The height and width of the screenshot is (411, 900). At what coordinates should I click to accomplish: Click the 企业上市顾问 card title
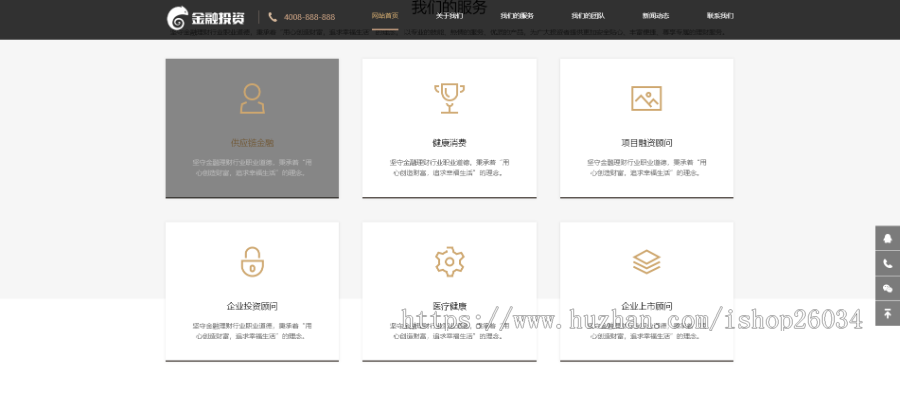click(647, 307)
